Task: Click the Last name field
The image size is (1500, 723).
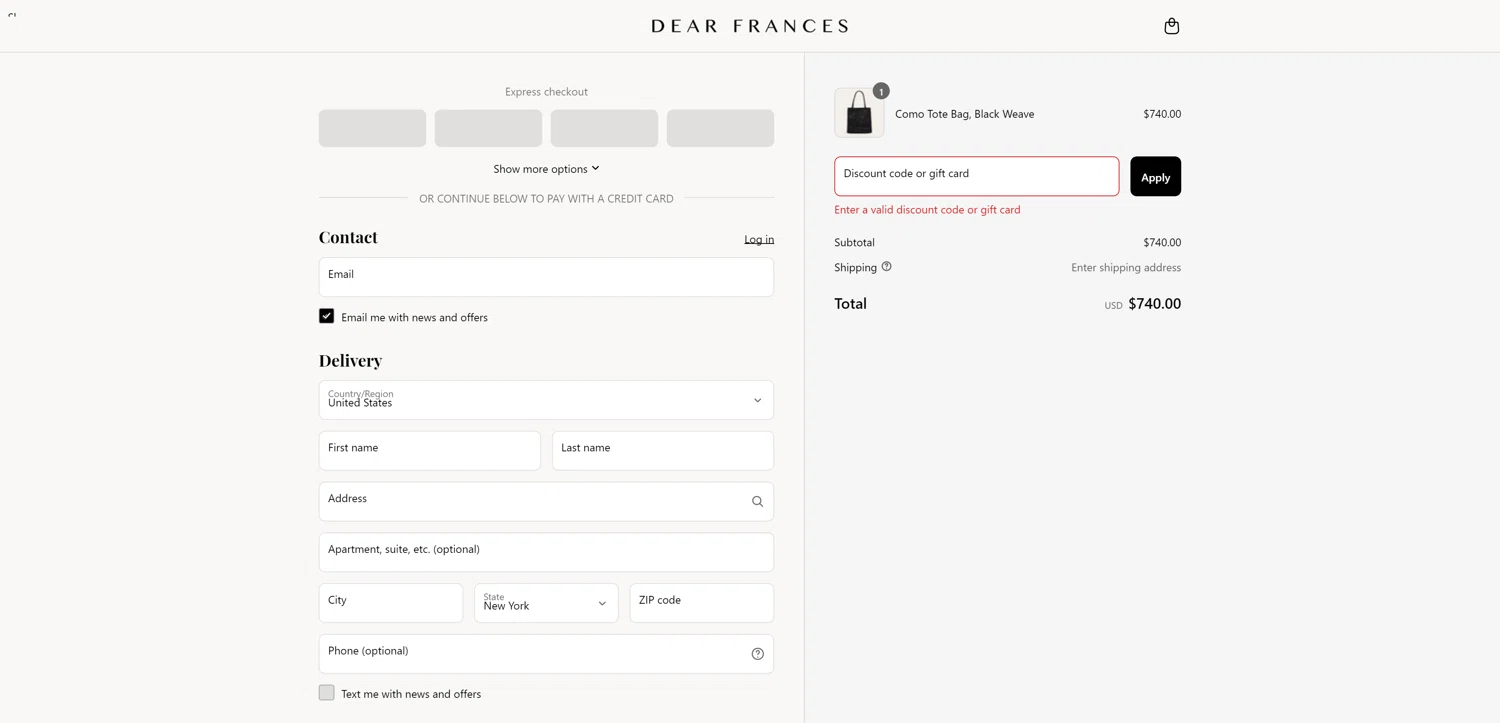Action: 663,451
